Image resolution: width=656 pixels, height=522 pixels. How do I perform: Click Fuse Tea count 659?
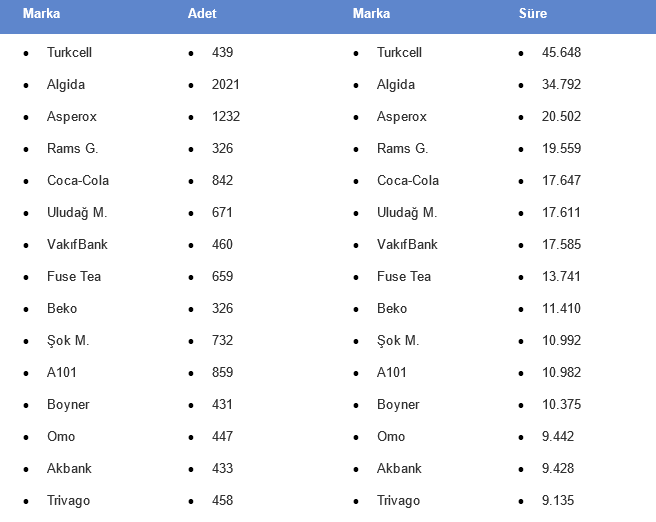(x=222, y=276)
